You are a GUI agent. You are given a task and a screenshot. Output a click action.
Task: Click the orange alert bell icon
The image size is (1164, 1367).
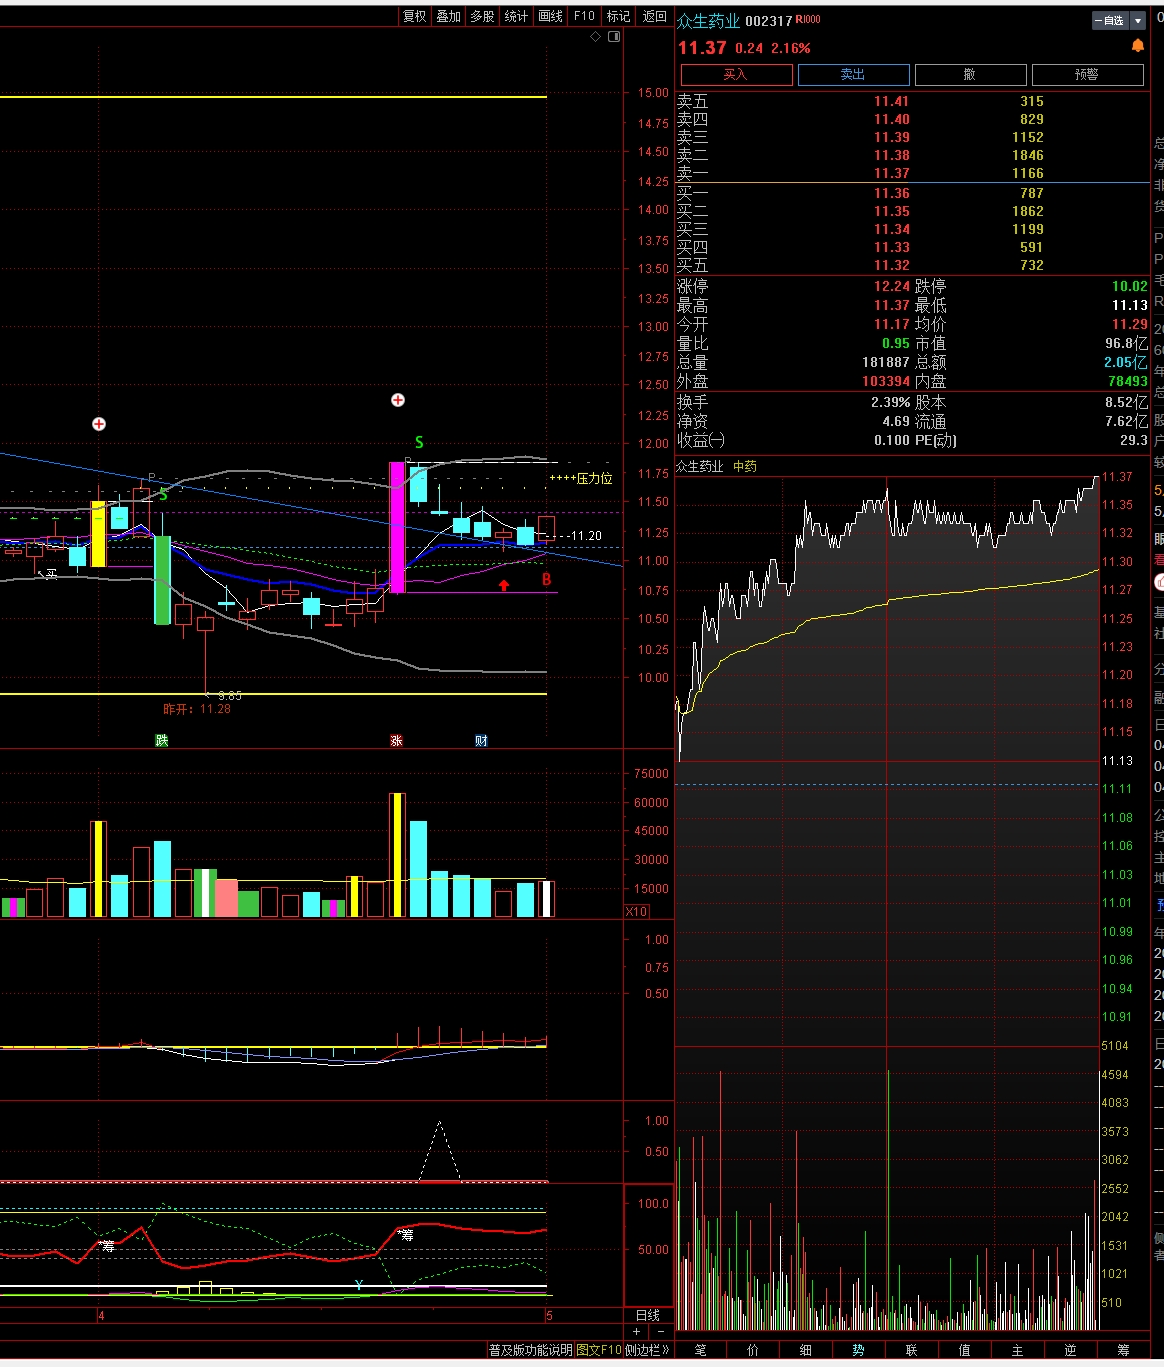pyautogui.click(x=1137, y=46)
